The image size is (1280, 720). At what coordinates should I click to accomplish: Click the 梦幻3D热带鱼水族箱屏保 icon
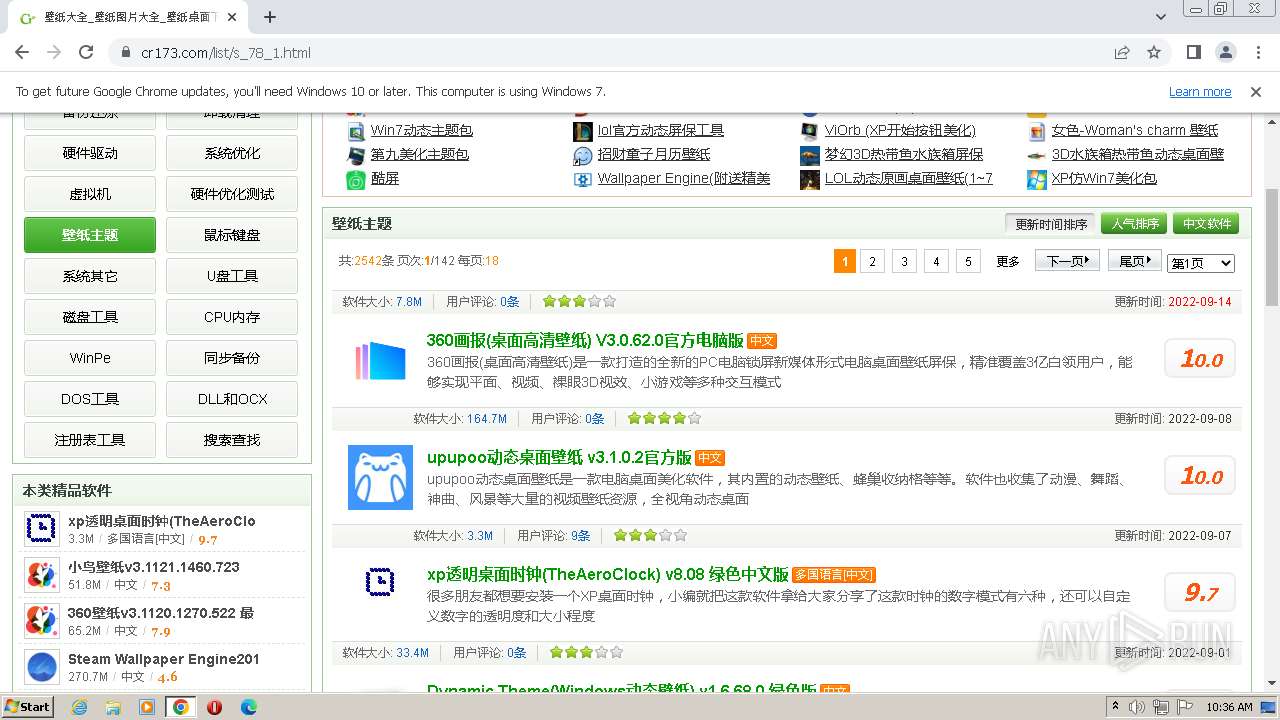coord(810,155)
